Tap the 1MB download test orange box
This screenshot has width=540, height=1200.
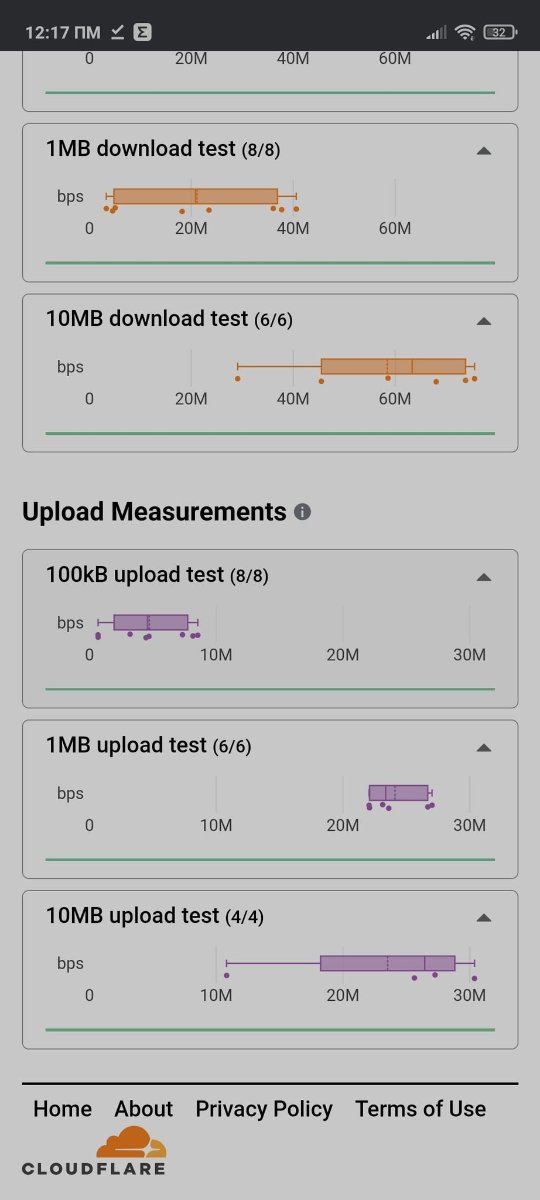point(196,196)
